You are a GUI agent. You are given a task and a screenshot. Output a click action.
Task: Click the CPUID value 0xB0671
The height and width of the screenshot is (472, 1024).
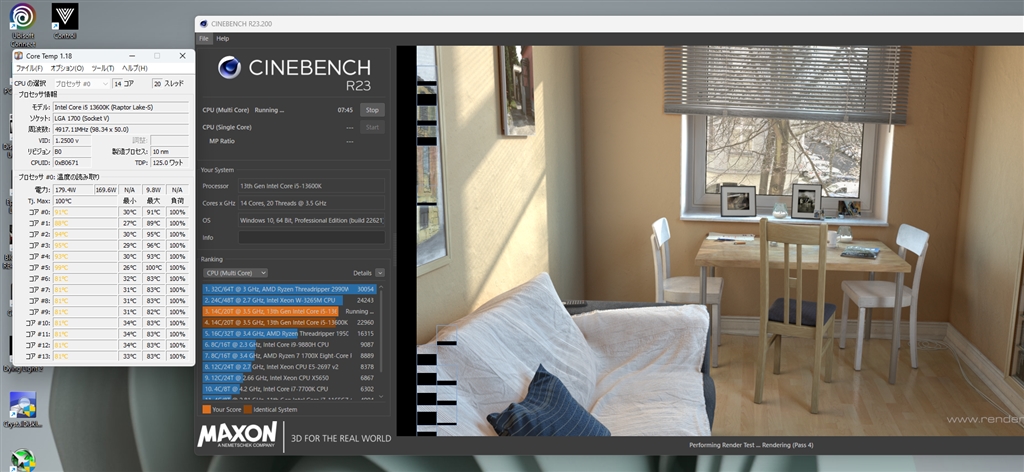[72, 163]
